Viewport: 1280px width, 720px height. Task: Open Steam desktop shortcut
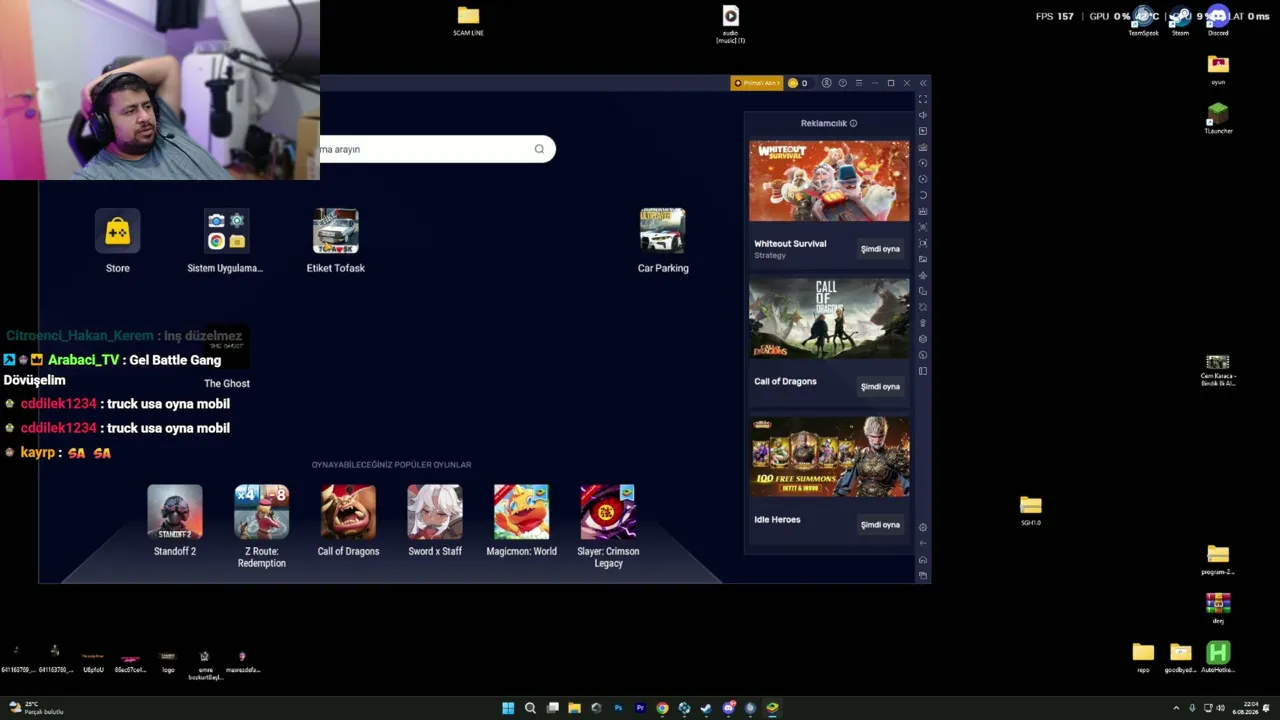(x=1180, y=22)
